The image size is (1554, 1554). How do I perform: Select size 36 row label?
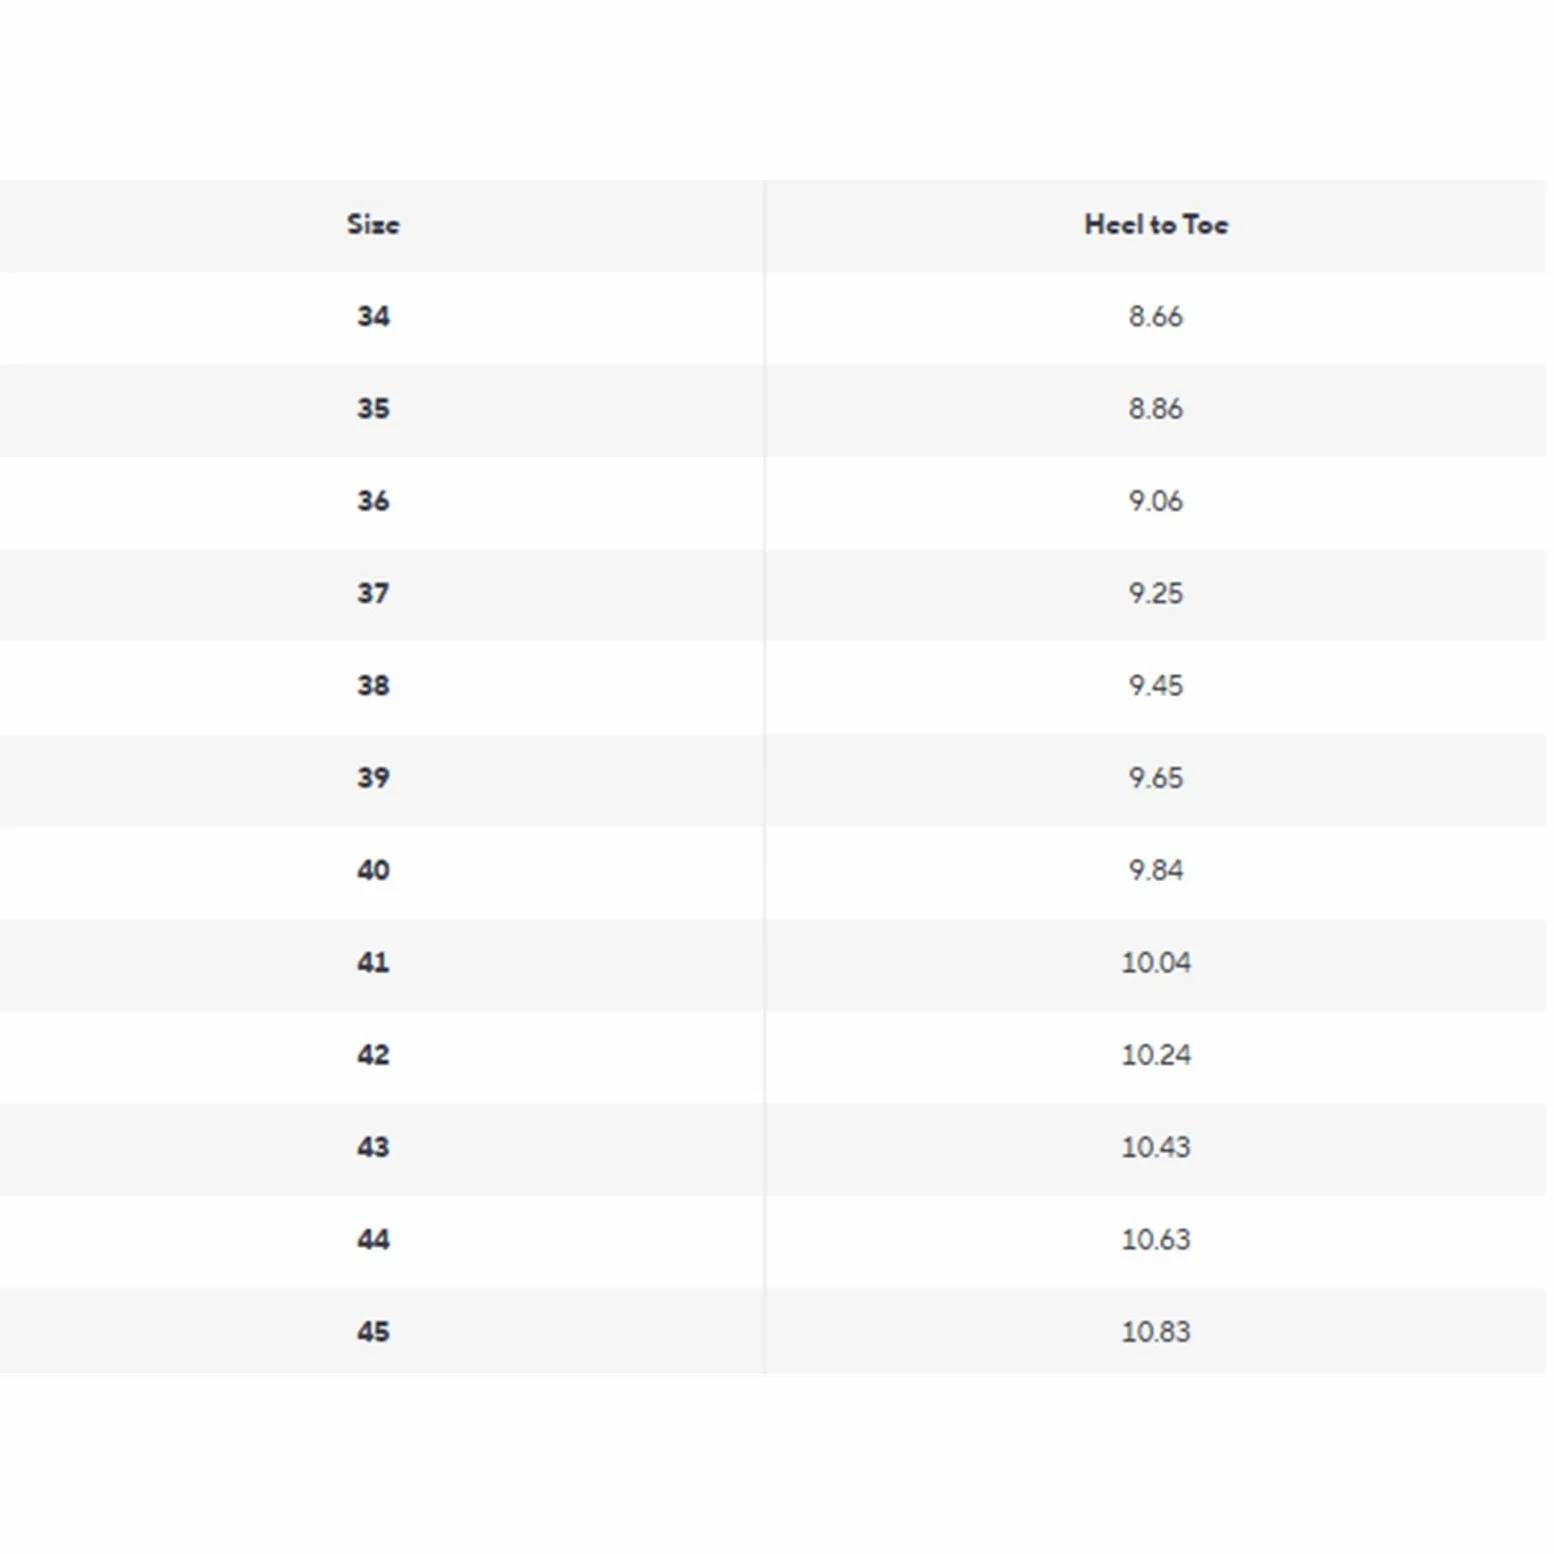[x=373, y=501]
